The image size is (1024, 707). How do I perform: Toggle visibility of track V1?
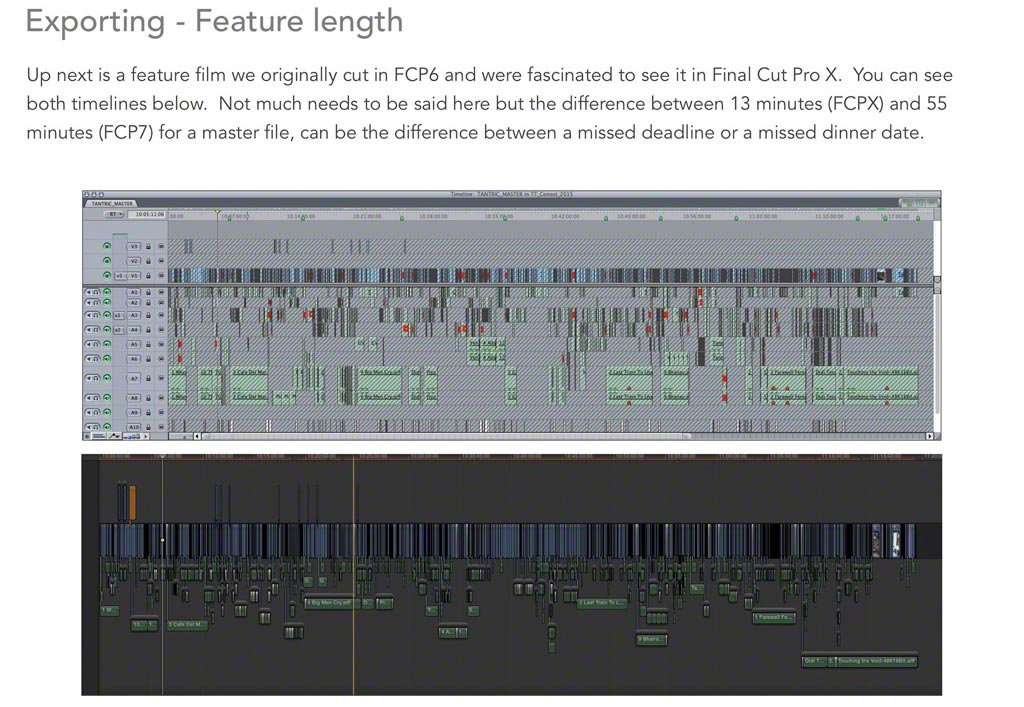(x=107, y=275)
